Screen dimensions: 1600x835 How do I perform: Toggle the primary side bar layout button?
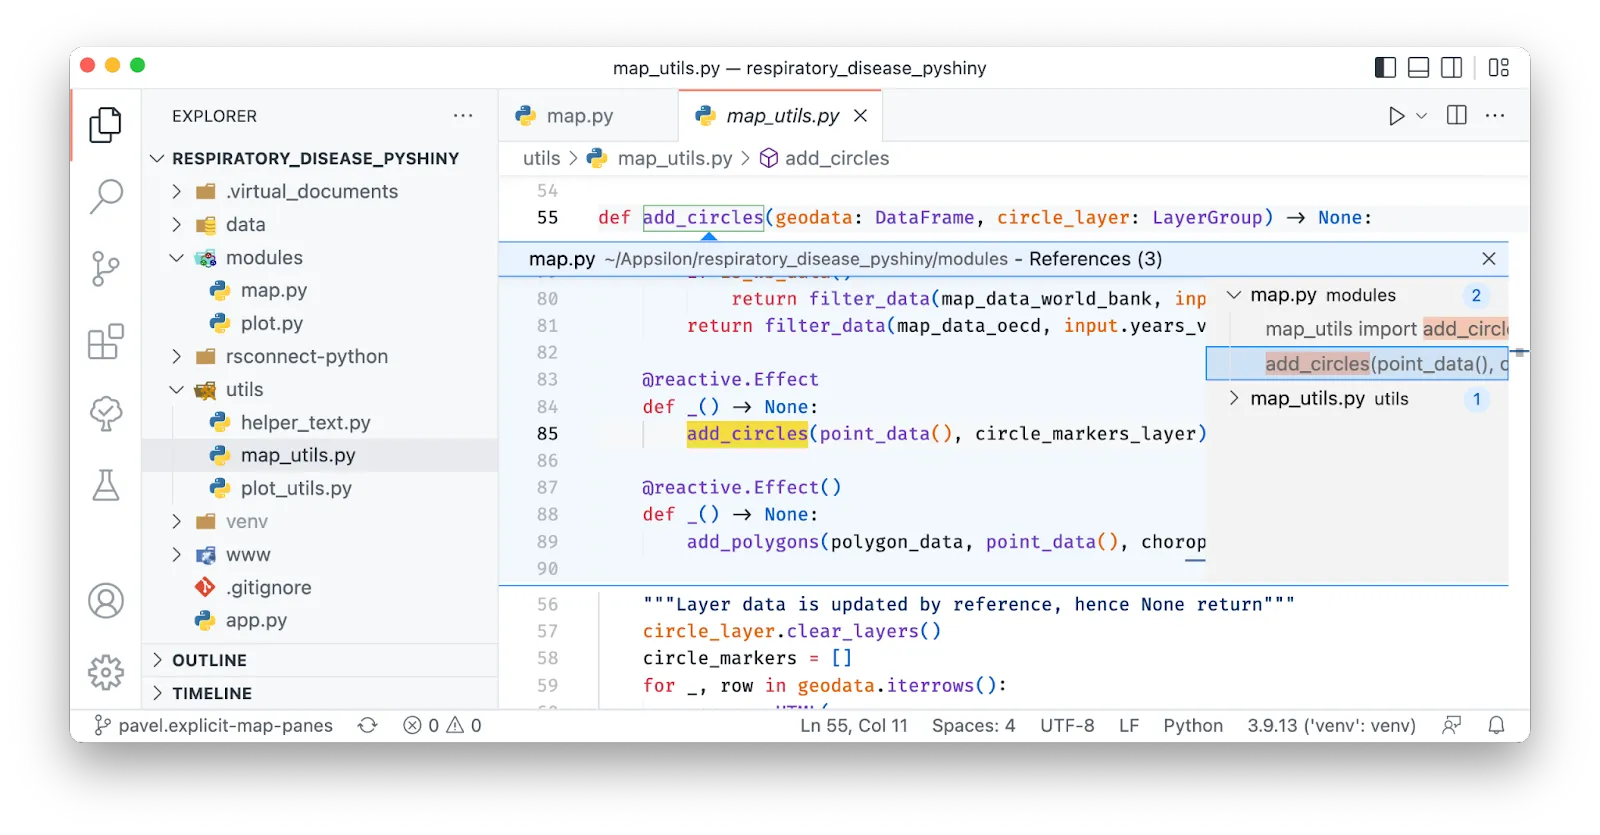[1385, 68]
